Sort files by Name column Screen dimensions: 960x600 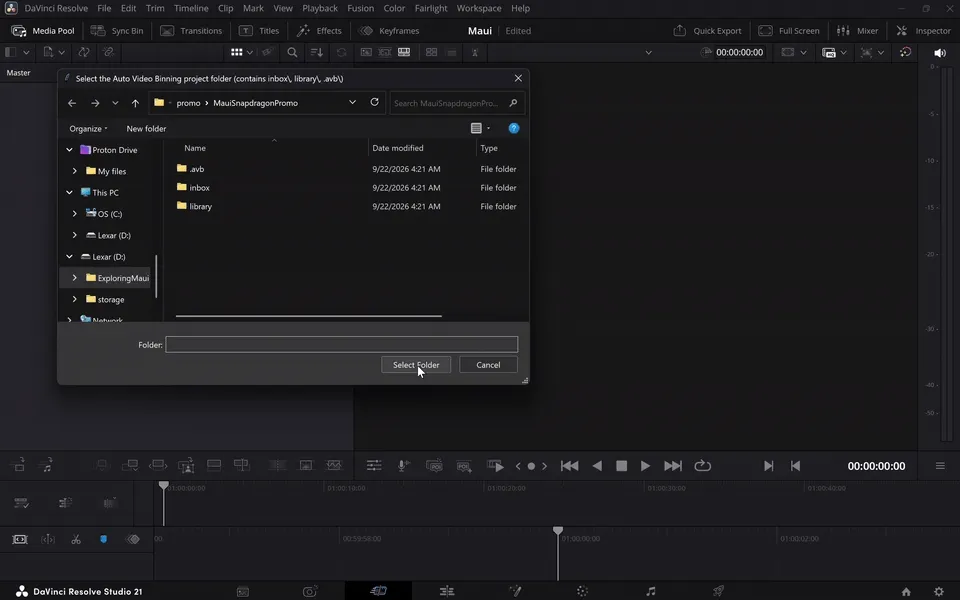195,148
